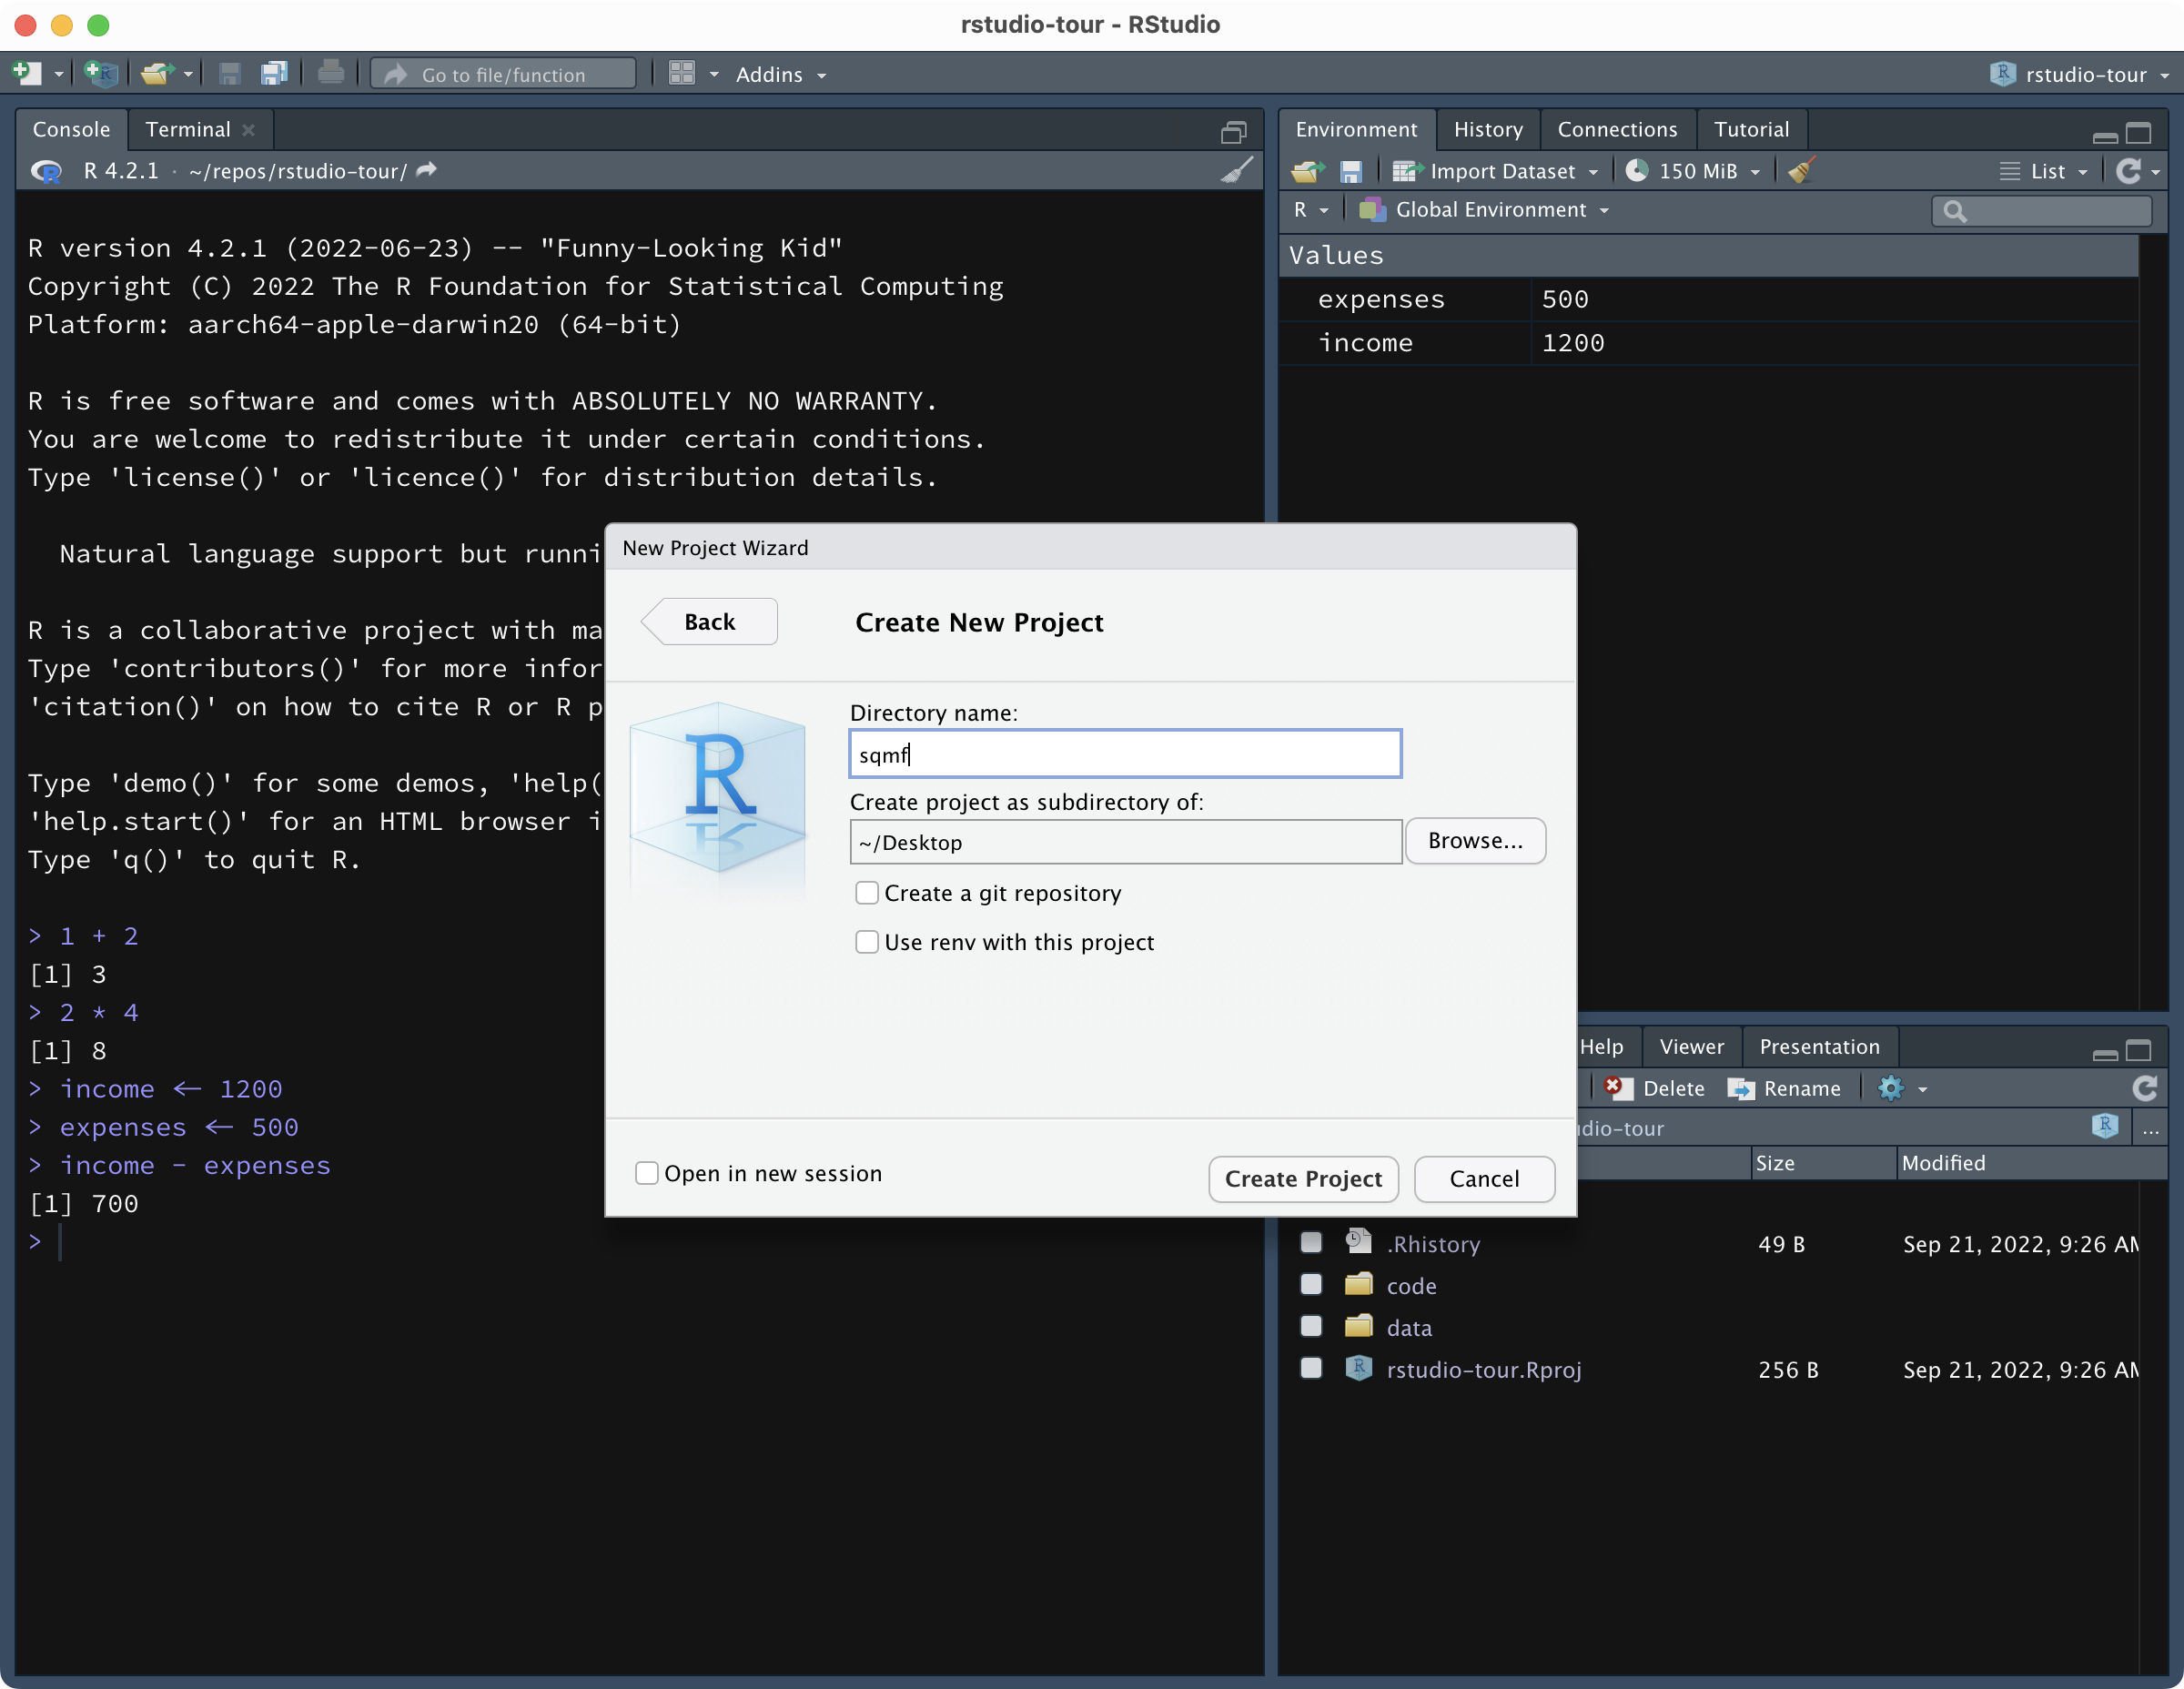
Task: Enable the Create a git repository checkbox
Action: (x=867, y=893)
